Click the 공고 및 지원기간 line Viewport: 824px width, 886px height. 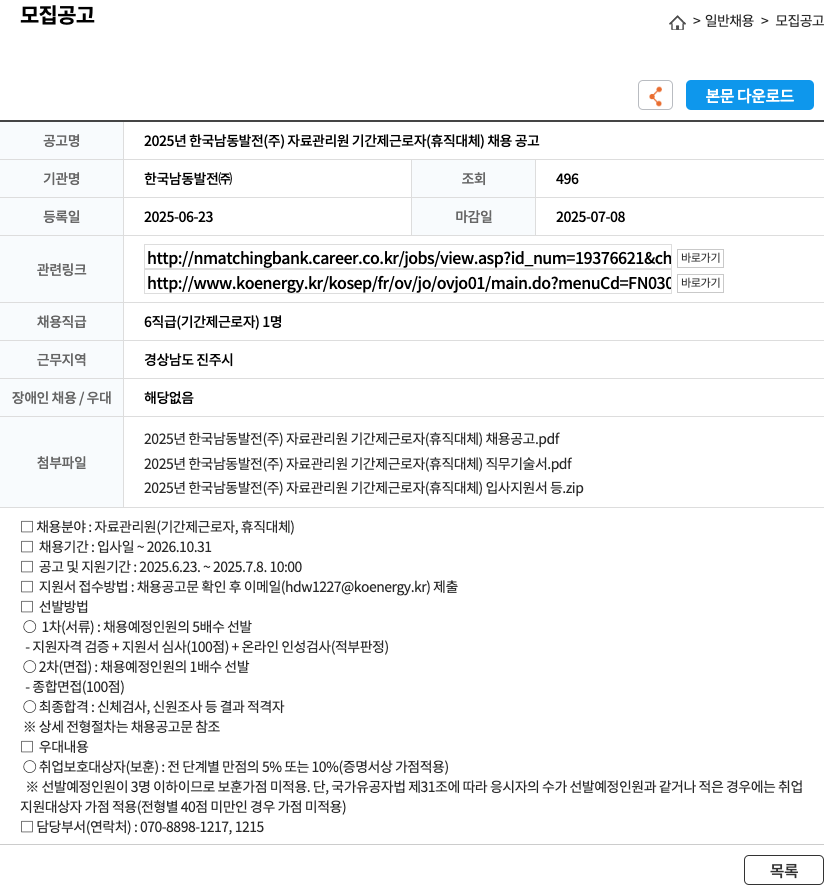coord(161,567)
